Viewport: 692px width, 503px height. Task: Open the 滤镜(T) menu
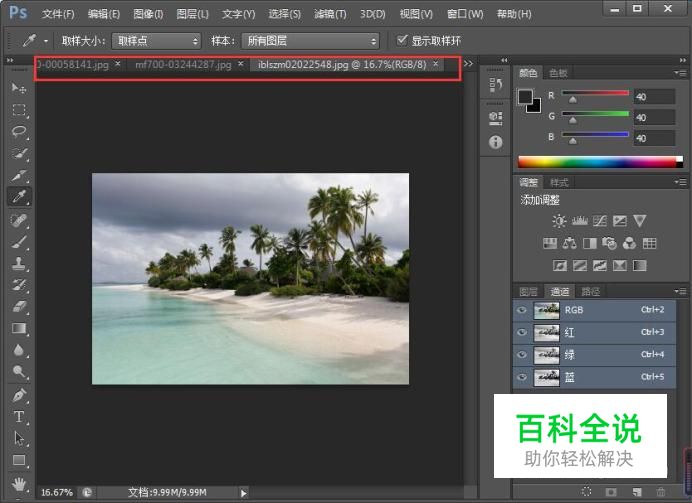click(329, 14)
